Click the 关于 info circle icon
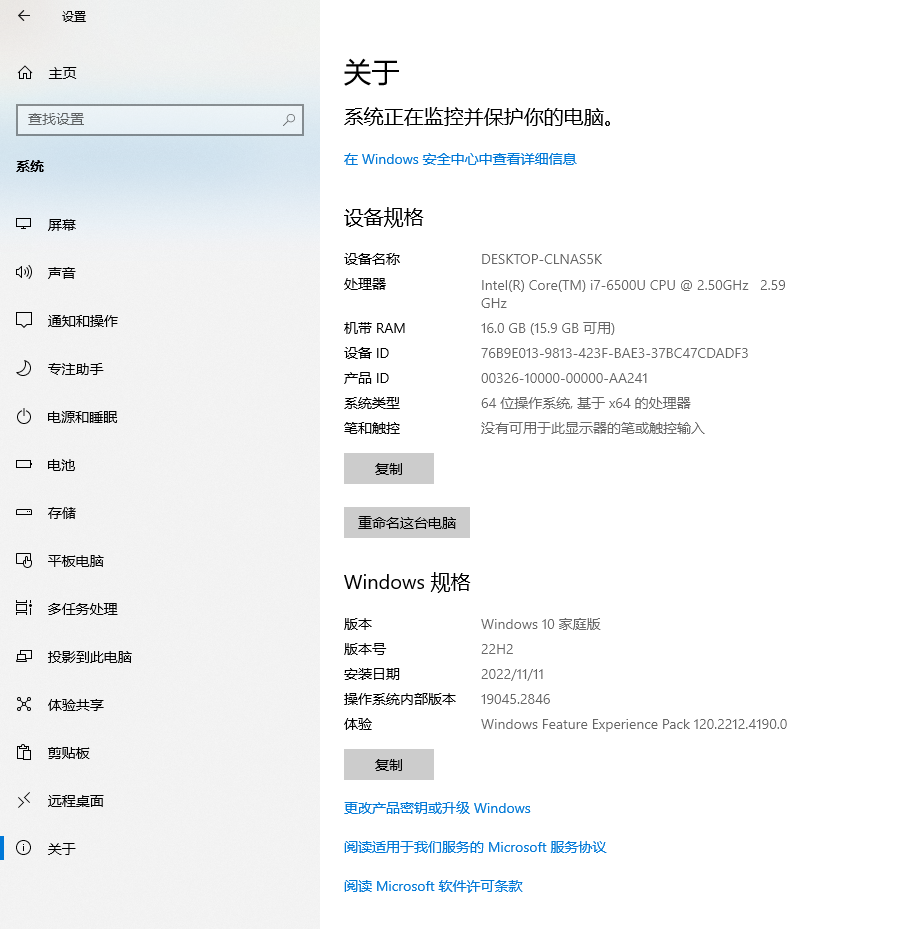 (24, 848)
